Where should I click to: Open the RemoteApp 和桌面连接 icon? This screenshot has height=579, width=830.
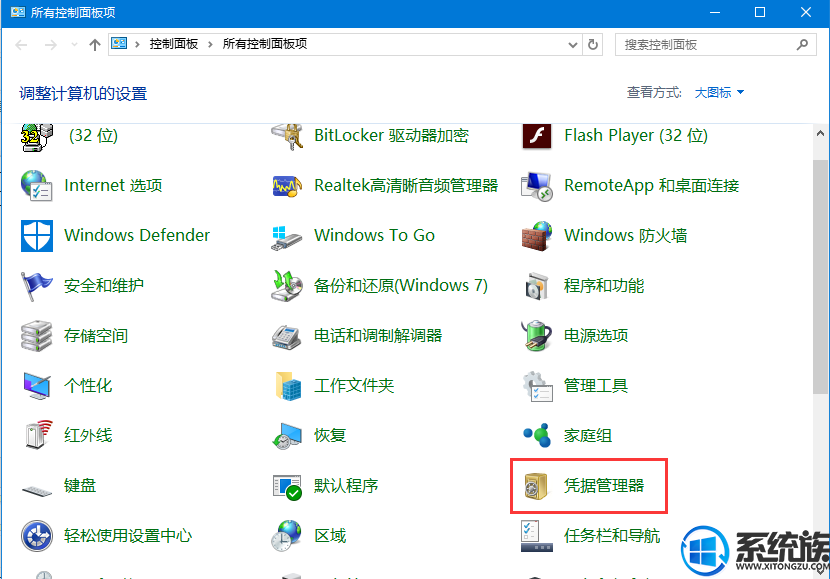[x=537, y=186]
